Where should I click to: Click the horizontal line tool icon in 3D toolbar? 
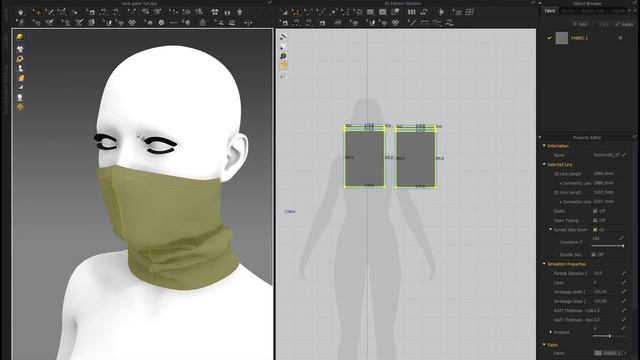click(173, 23)
